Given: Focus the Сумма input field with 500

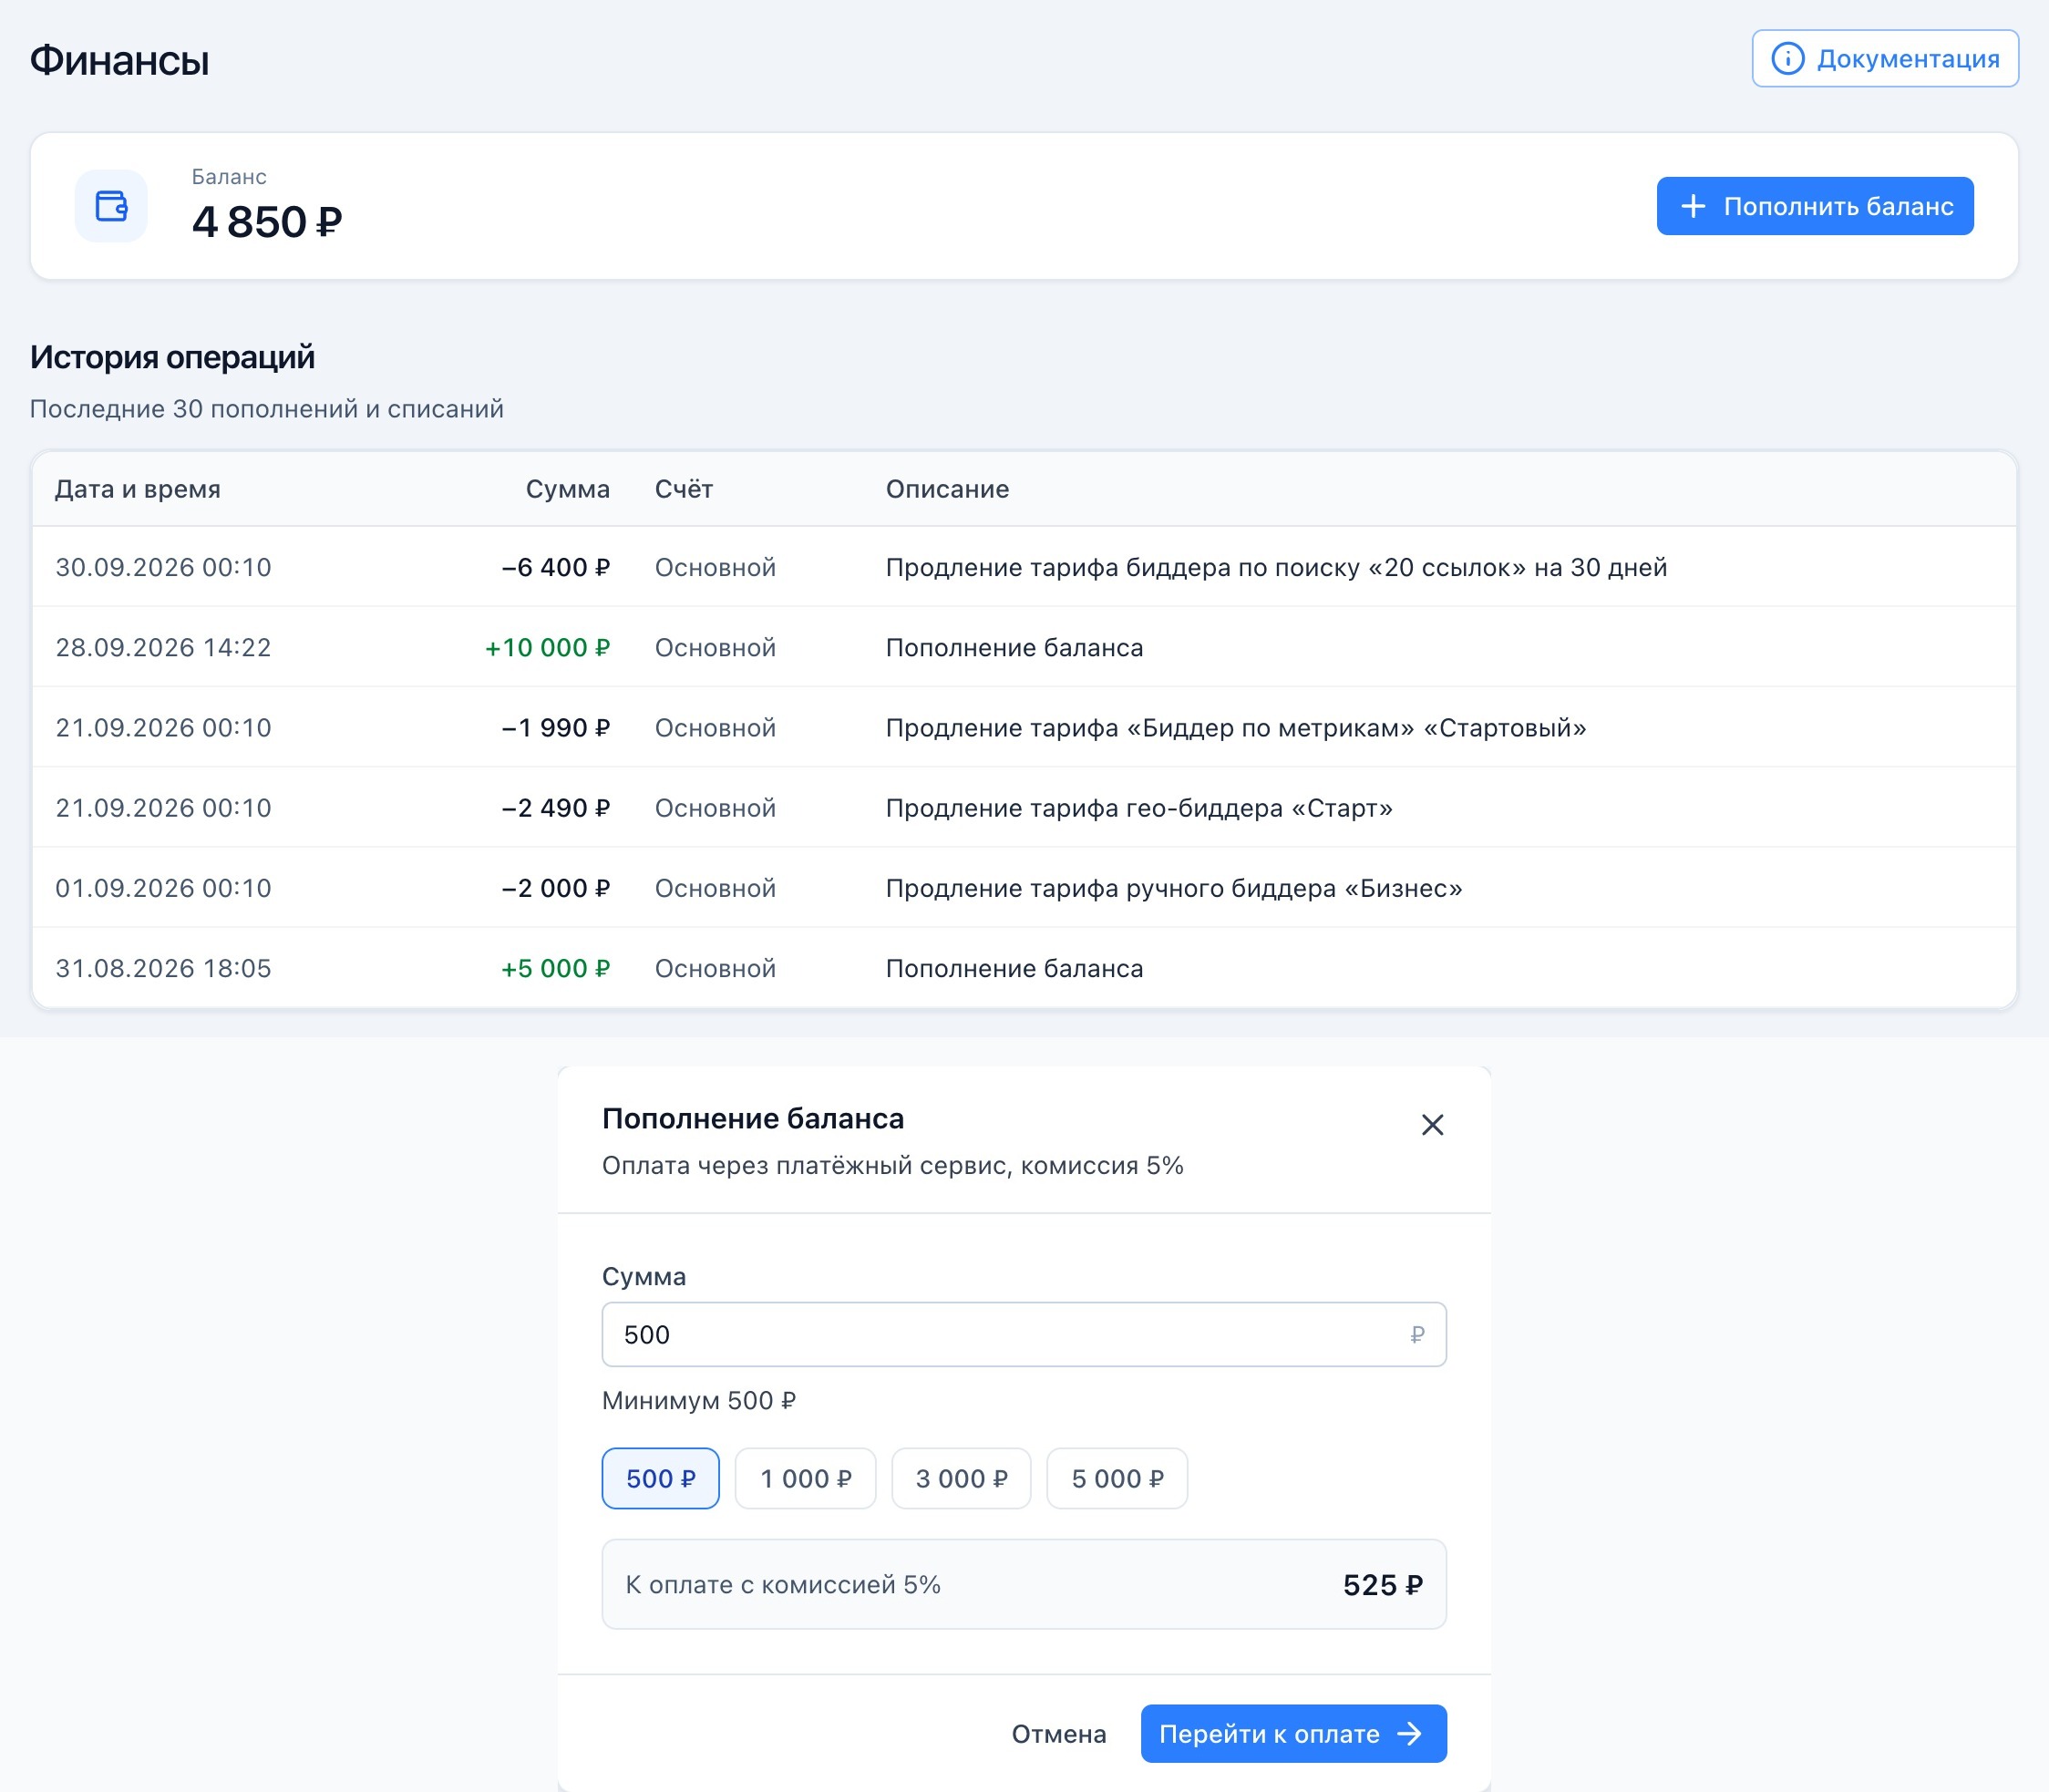Looking at the screenshot, I should coord(1024,1334).
